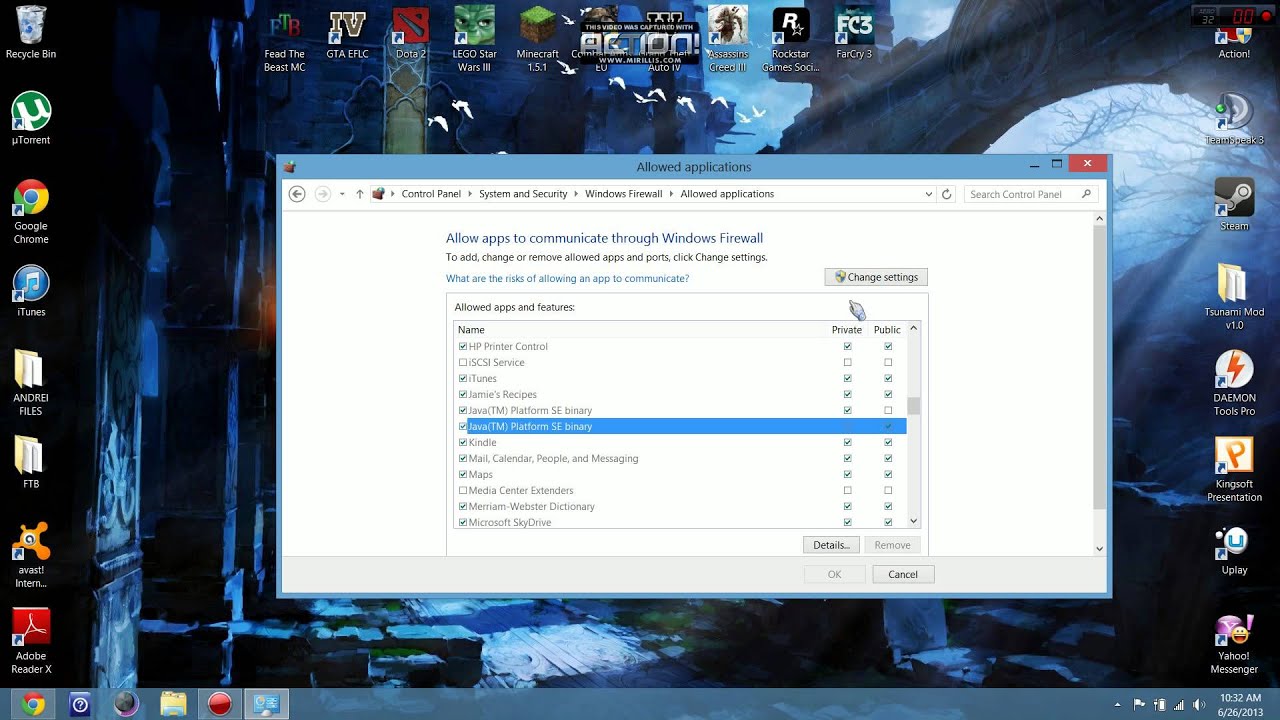Select the Dota 2 desktop icon
This screenshot has width=1280, height=720.
click(411, 33)
